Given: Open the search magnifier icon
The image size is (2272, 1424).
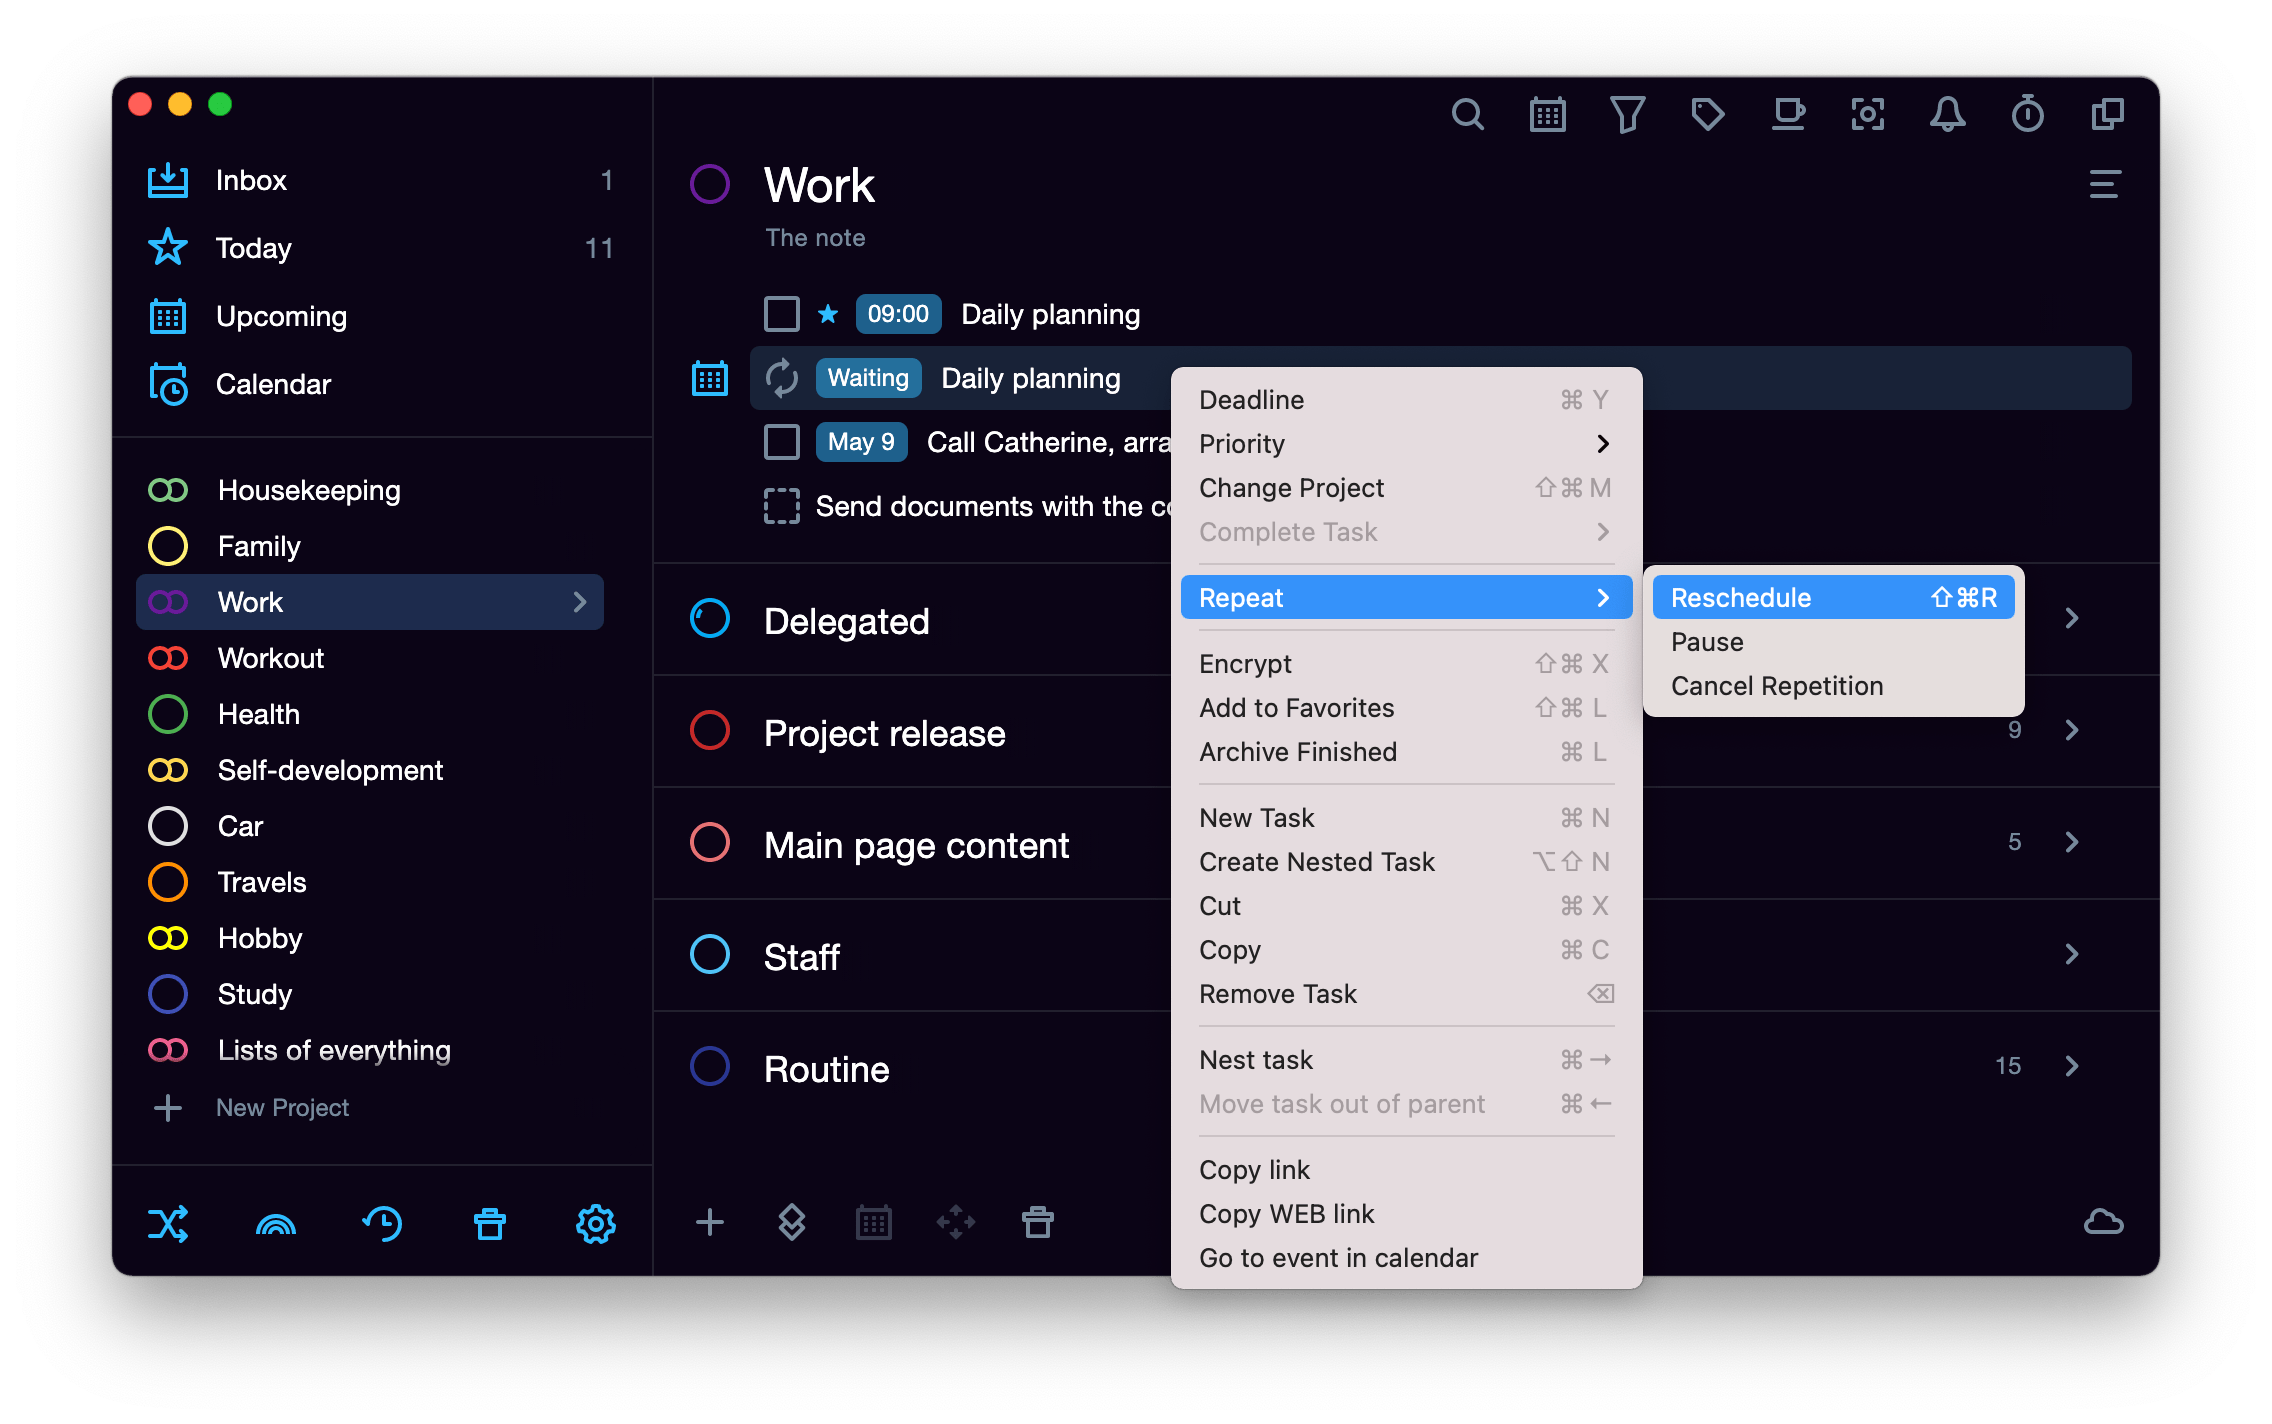Looking at the screenshot, I should tap(1467, 114).
